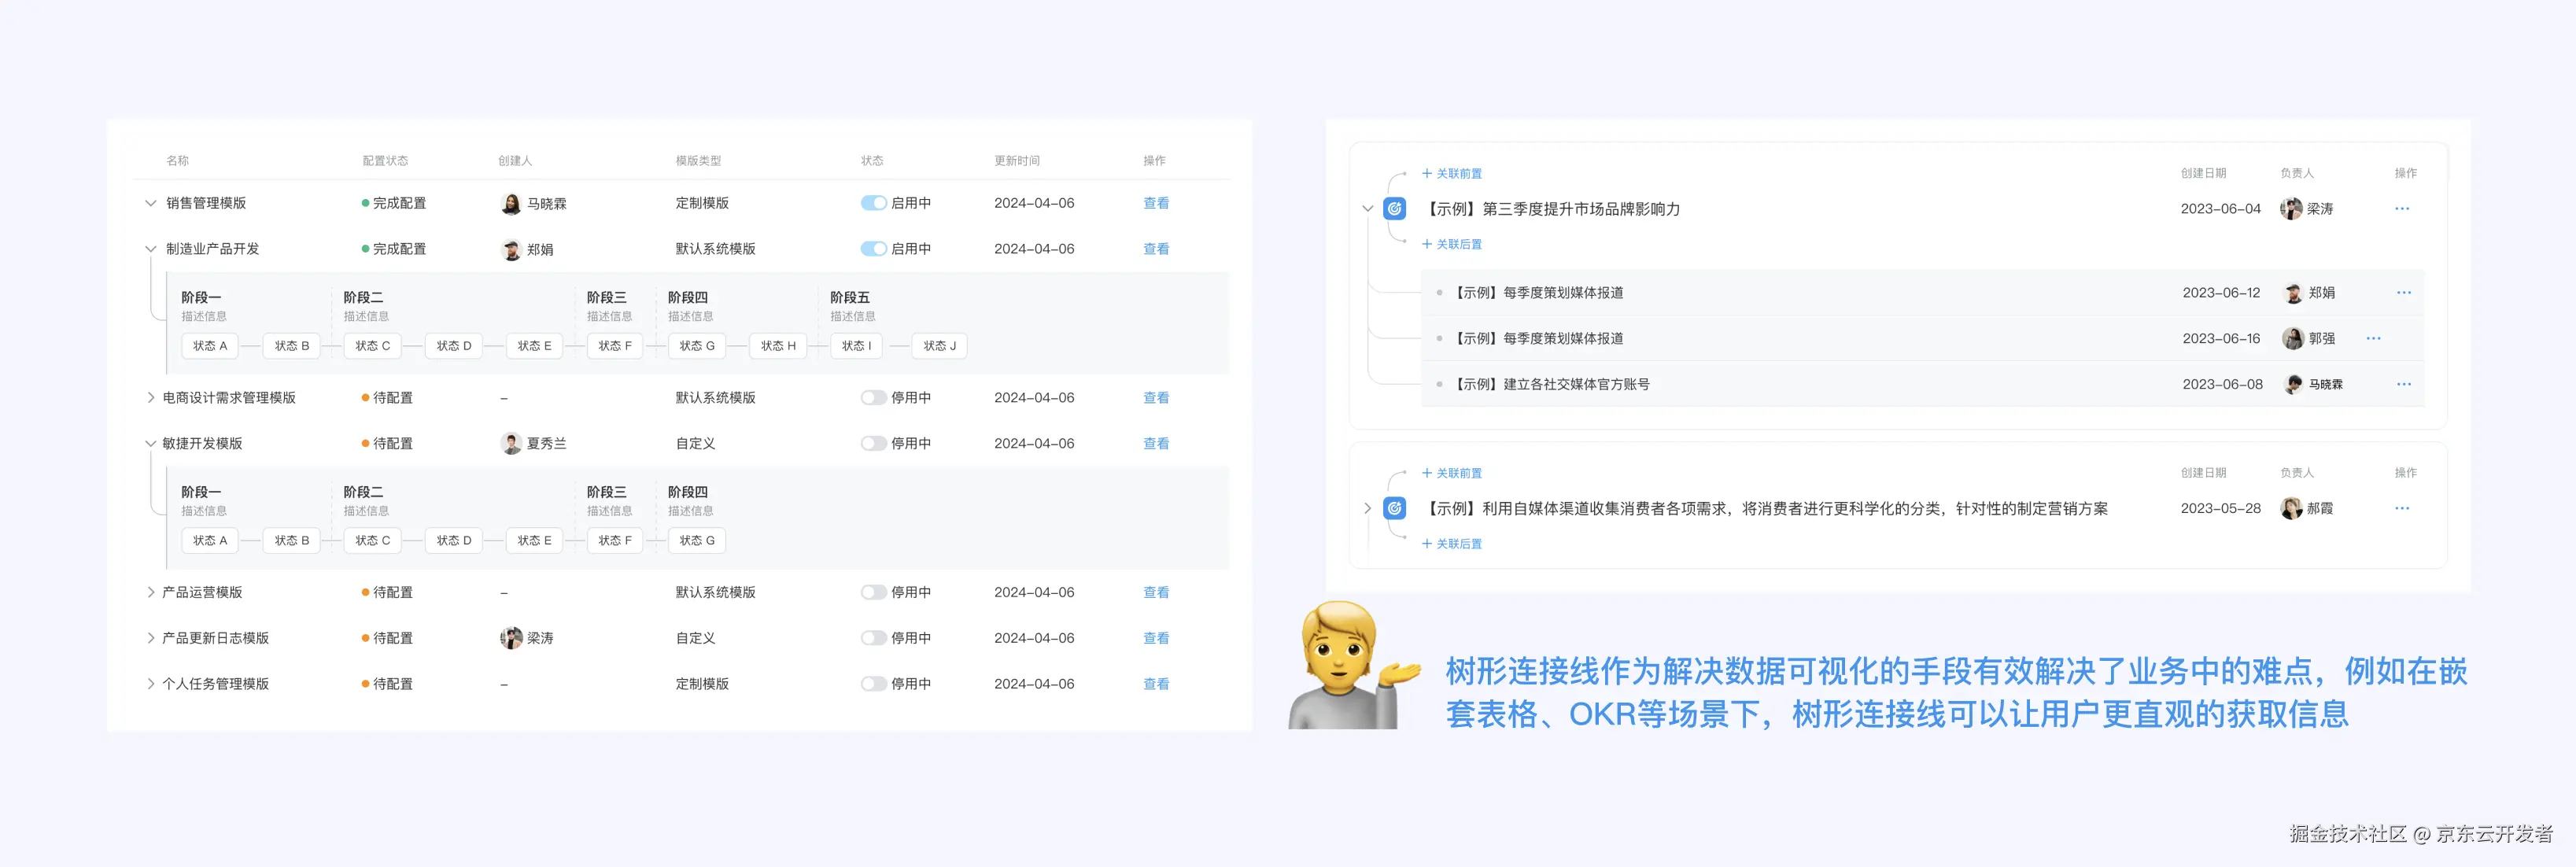Enable the 停用中 switch for 电商设计需求管理模版
Image resolution: width=2576 pixels, height=867 pixels.
pos(873,398)
